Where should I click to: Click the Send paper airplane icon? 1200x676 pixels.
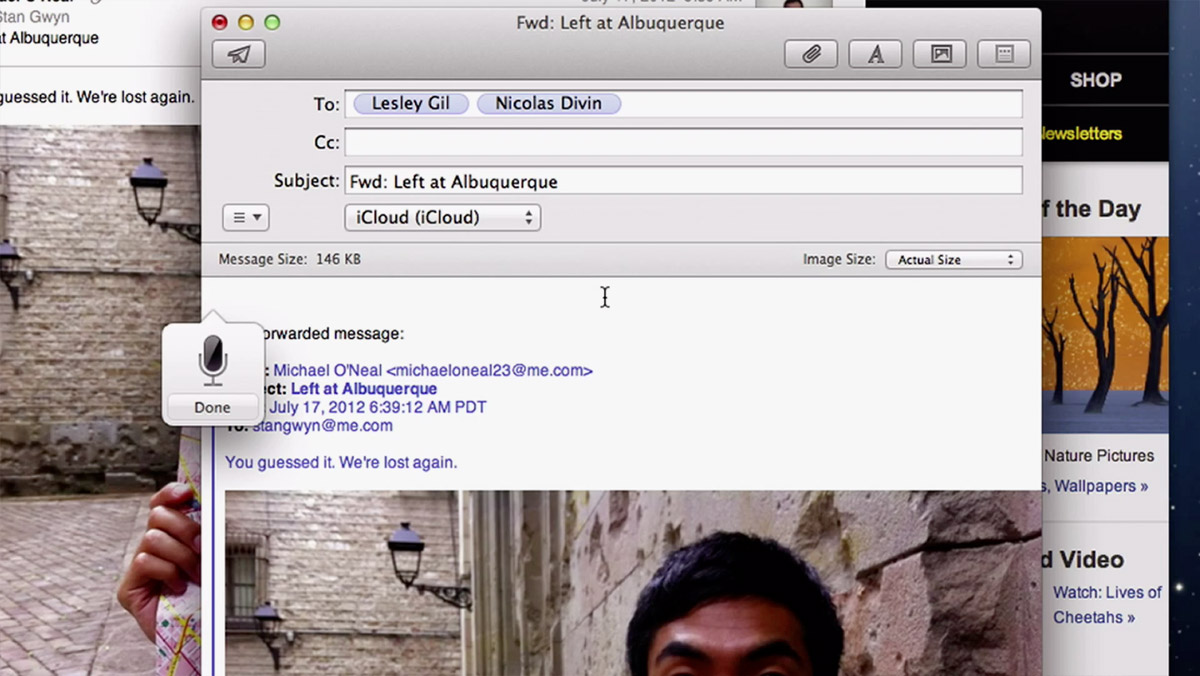point(239,54)
